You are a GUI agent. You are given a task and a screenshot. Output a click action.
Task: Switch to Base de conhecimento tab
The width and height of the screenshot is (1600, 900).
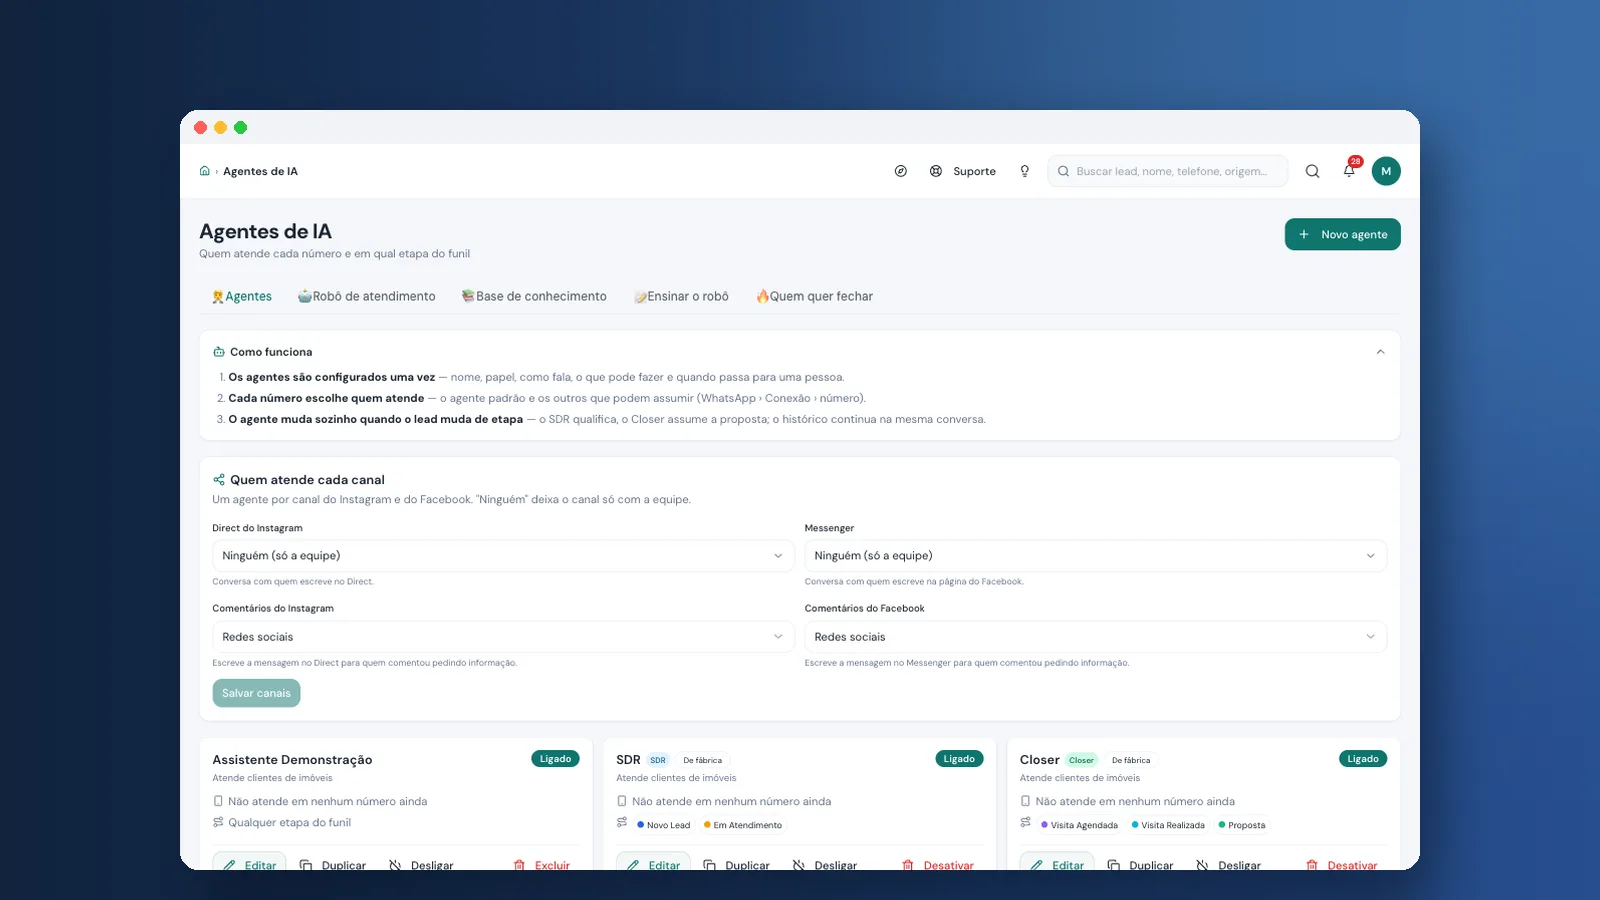click(x=534, y=296)
